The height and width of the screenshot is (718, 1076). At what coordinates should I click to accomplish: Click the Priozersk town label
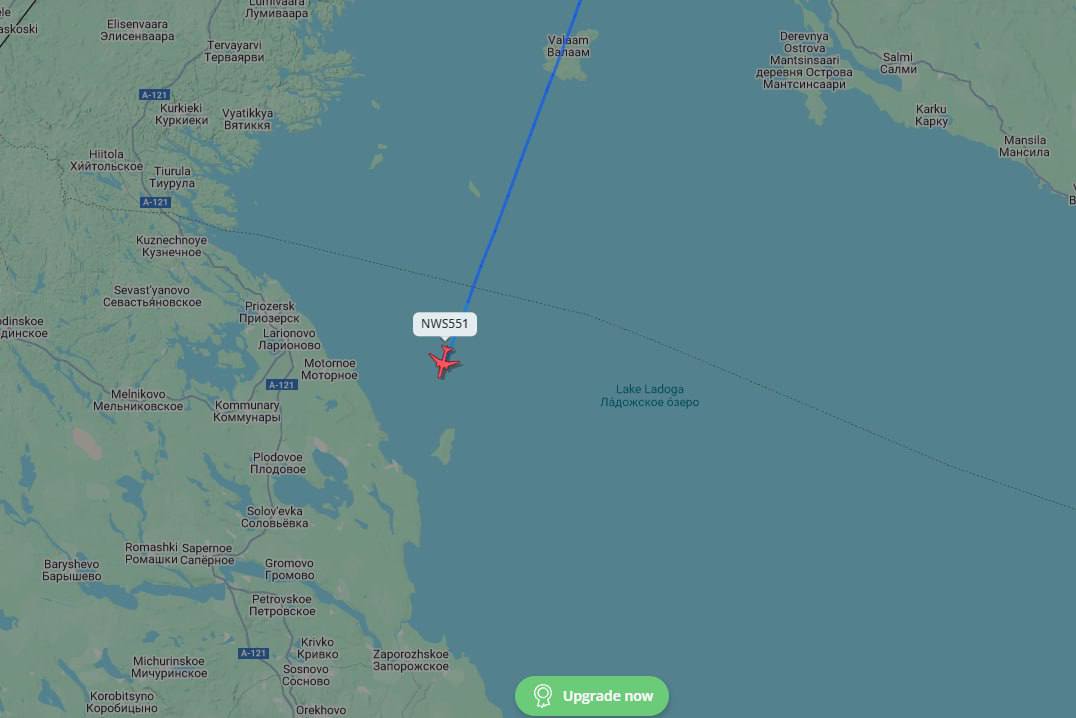(270, 312)
